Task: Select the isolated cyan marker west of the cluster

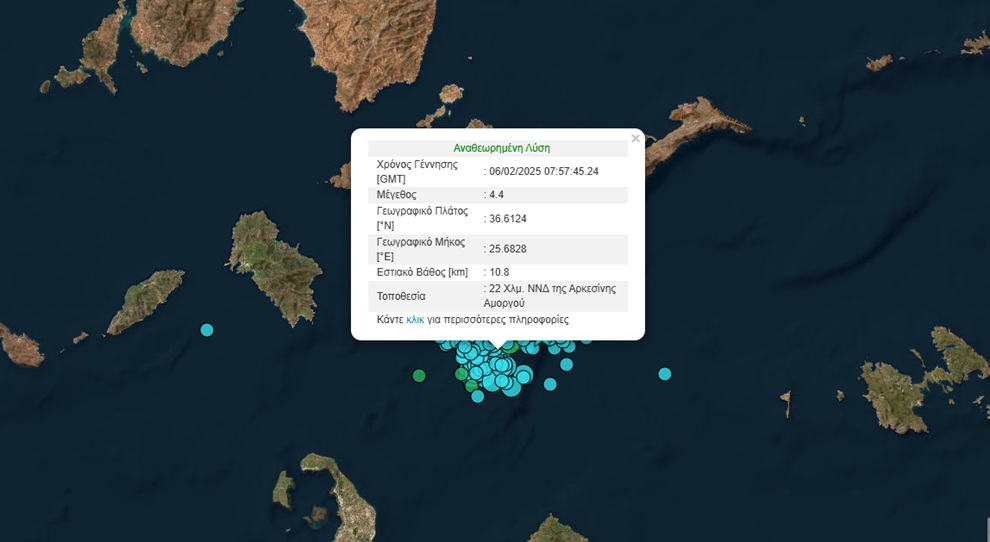Action: tap(207, 330)
